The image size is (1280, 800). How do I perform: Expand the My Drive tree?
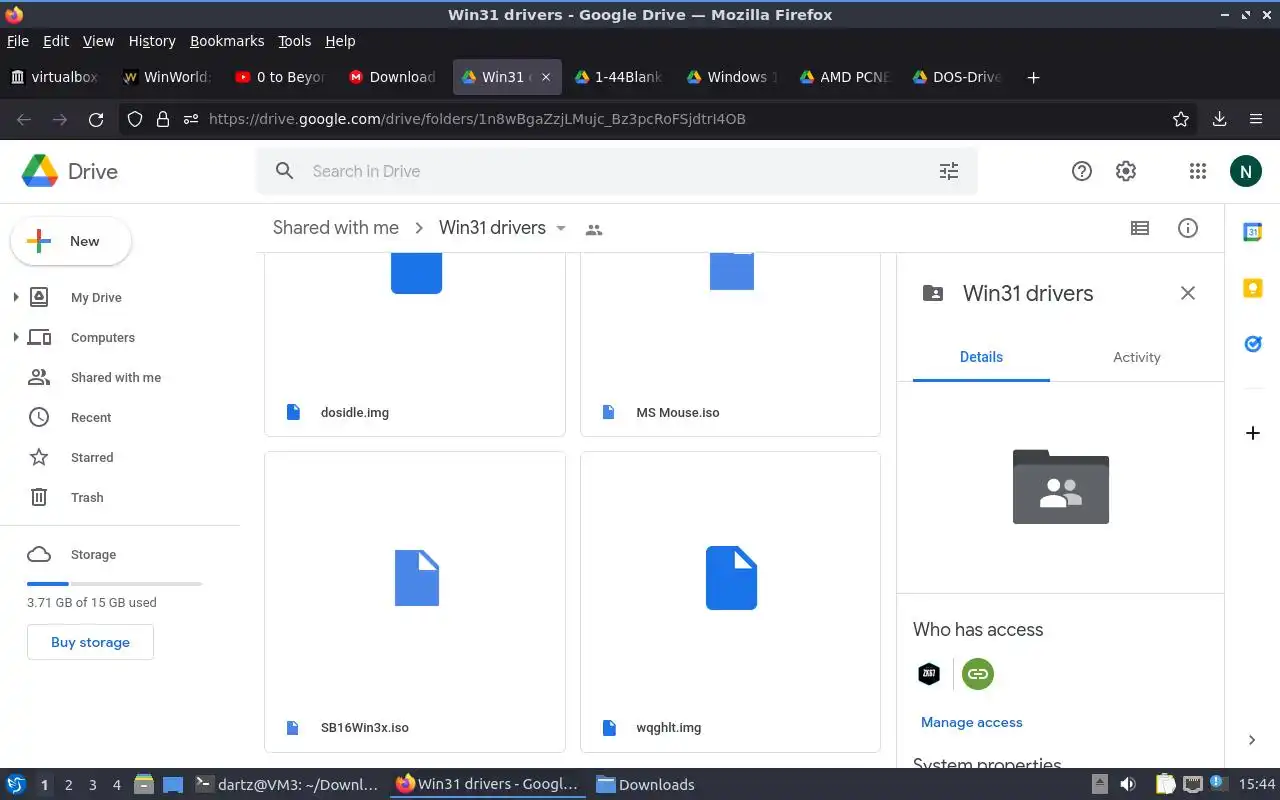coord(15,297)
